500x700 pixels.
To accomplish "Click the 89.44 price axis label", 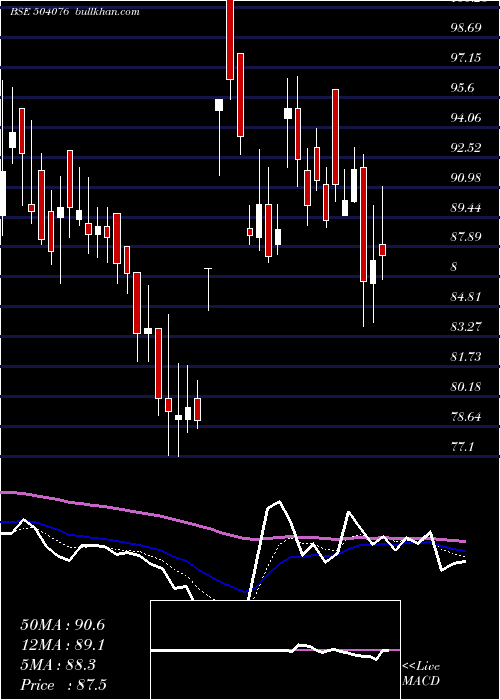I will coord(466,208).
